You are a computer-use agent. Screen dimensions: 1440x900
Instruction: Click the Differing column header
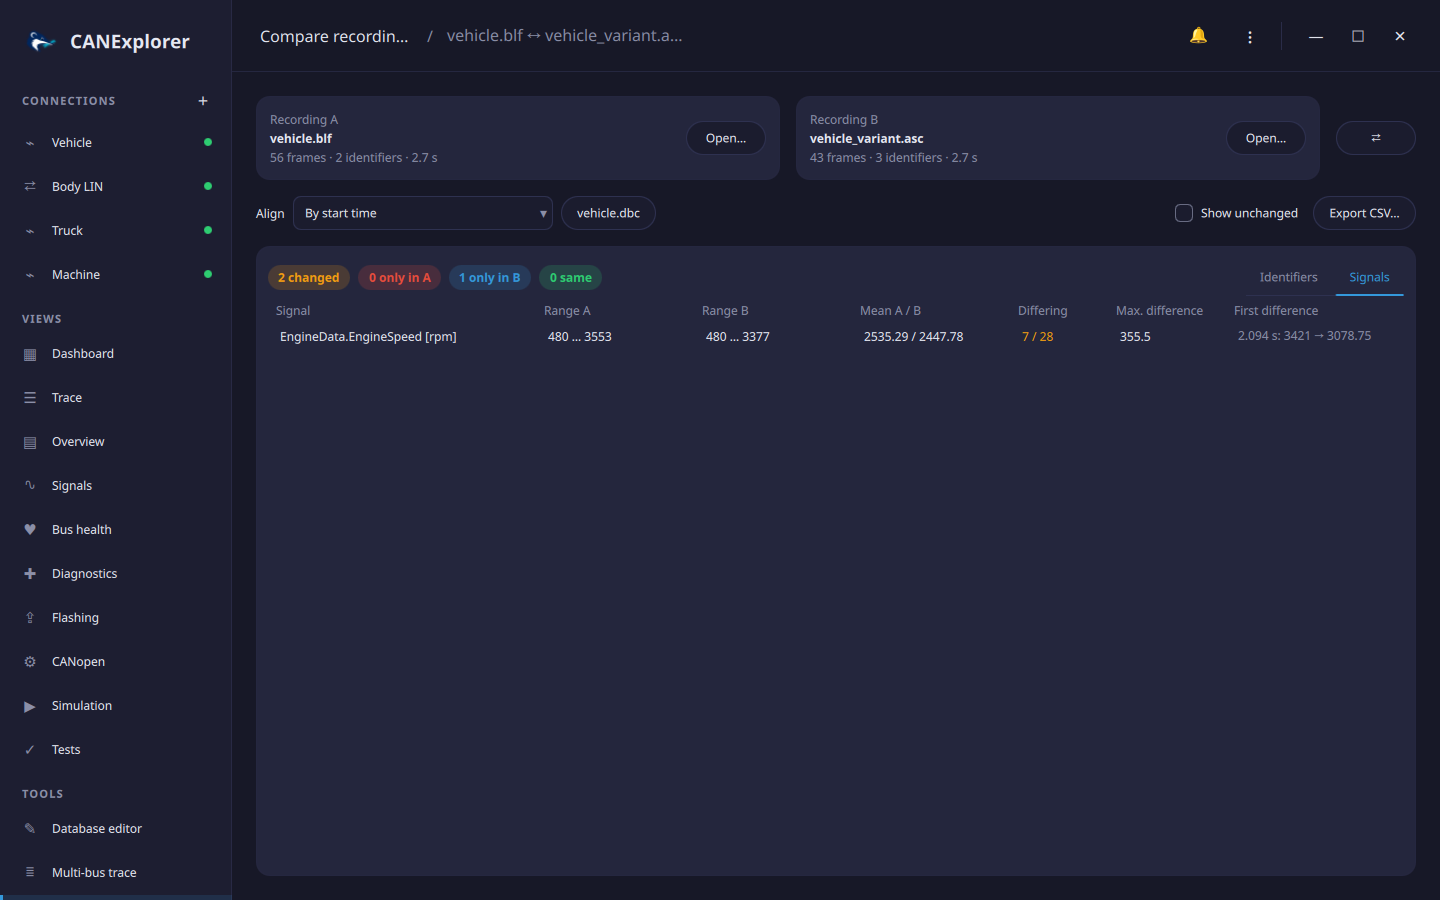(x=1043, y=311)
